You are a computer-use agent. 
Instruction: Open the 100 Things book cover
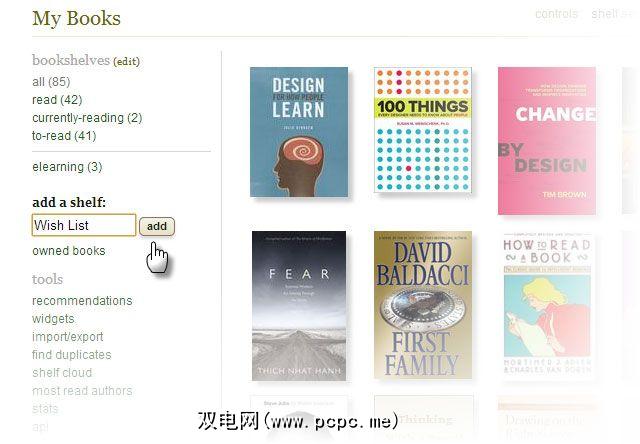coord(423,130)
